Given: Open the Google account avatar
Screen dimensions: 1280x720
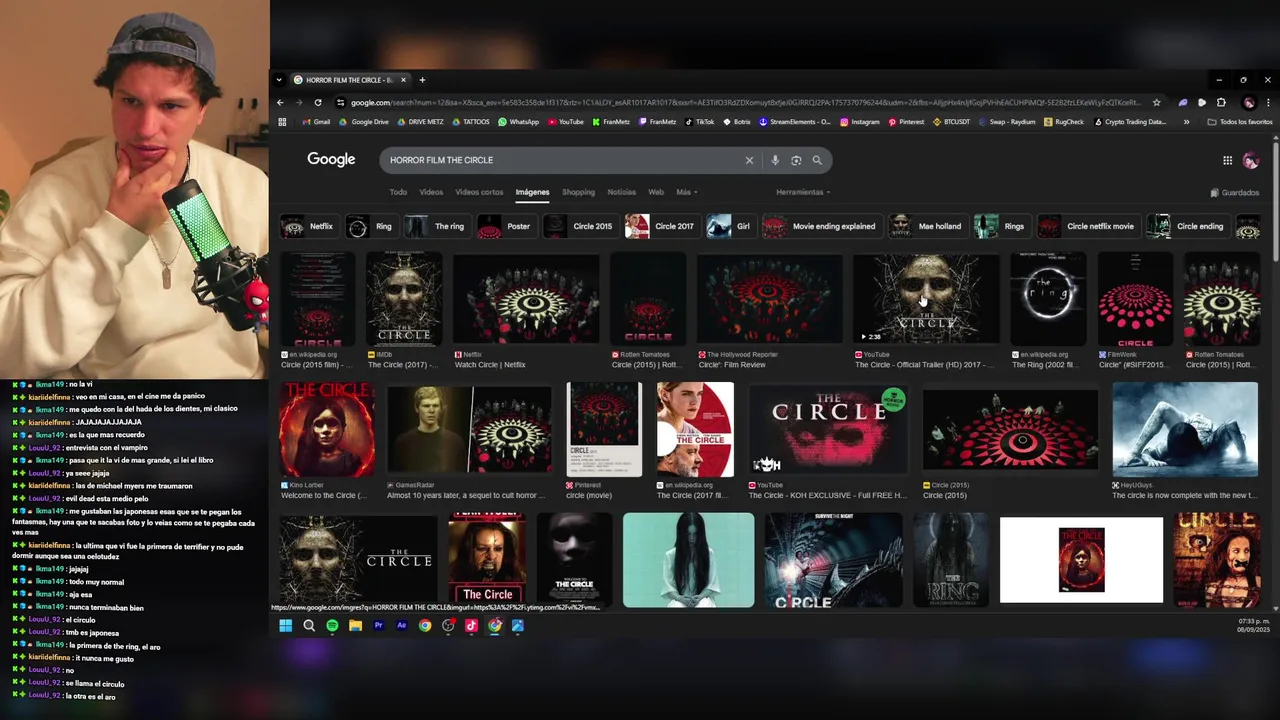Looking at the screenshot, I should (x=1250, y=160).
